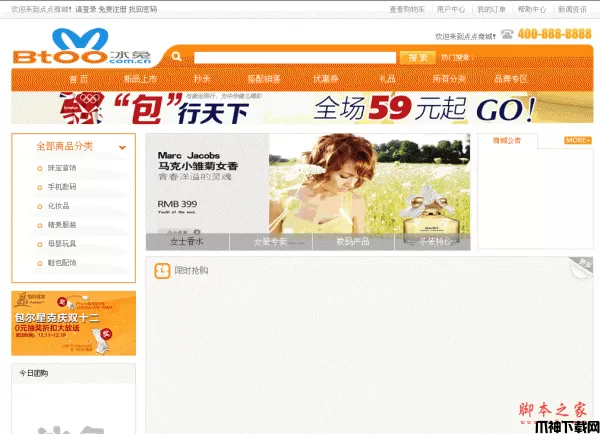Click the "包"行天下 全场59元起 banner

tap(302, 108)
